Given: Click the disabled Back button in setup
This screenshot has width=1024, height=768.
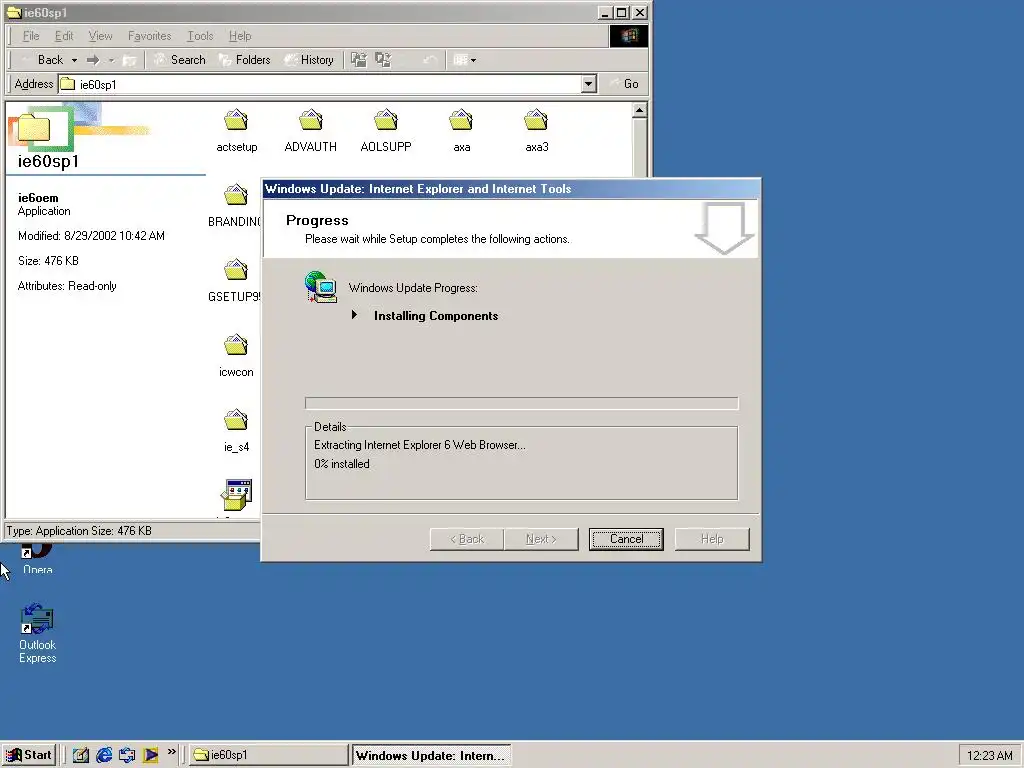Looking at the screenshot, I should point(466,539).
